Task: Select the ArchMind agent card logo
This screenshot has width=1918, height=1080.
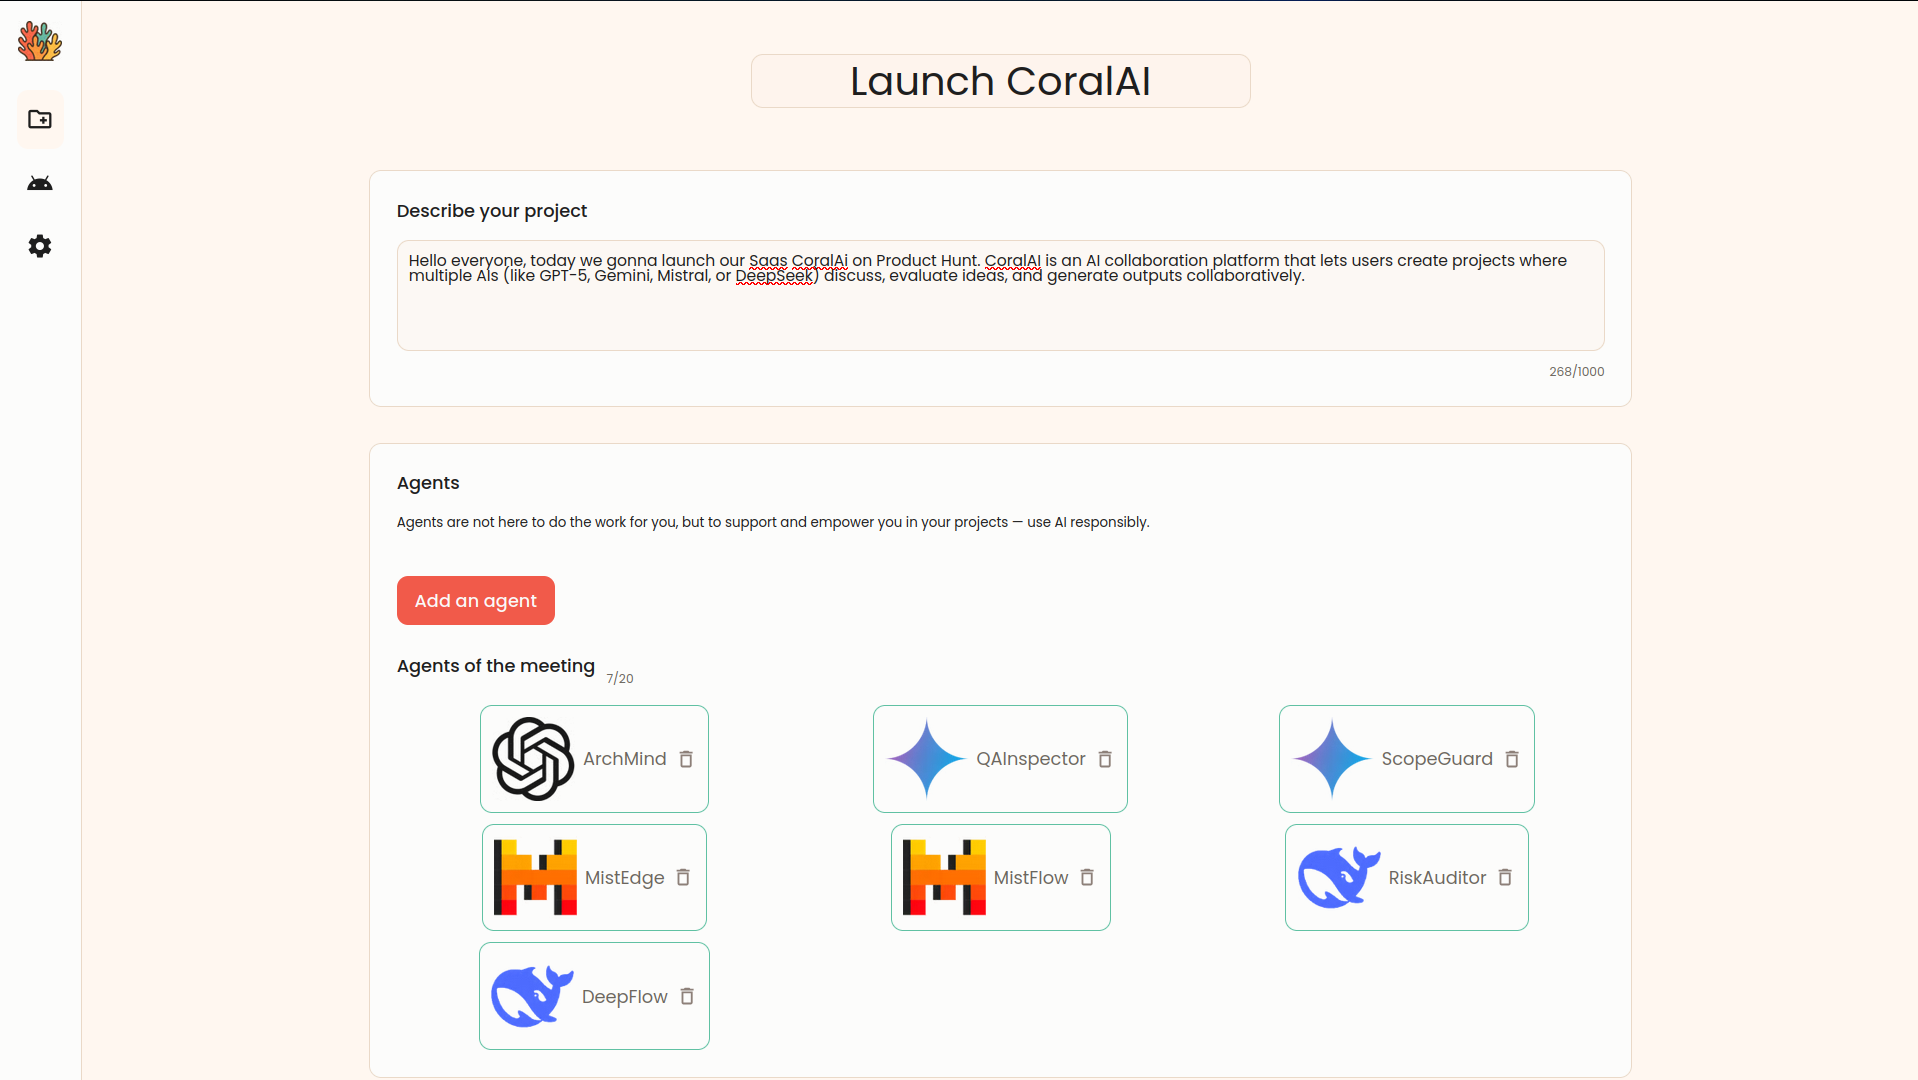Action: tap(533, 759)
